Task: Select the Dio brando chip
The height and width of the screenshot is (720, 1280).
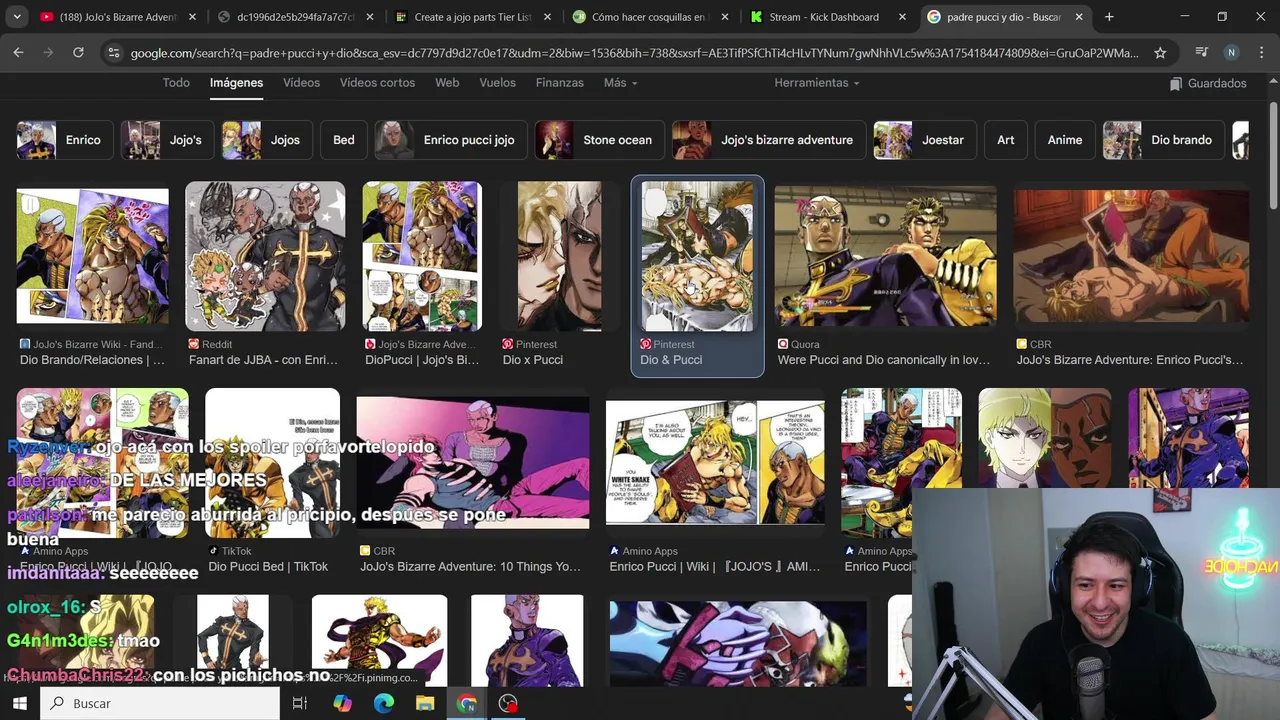Action: pos(1162,140)
